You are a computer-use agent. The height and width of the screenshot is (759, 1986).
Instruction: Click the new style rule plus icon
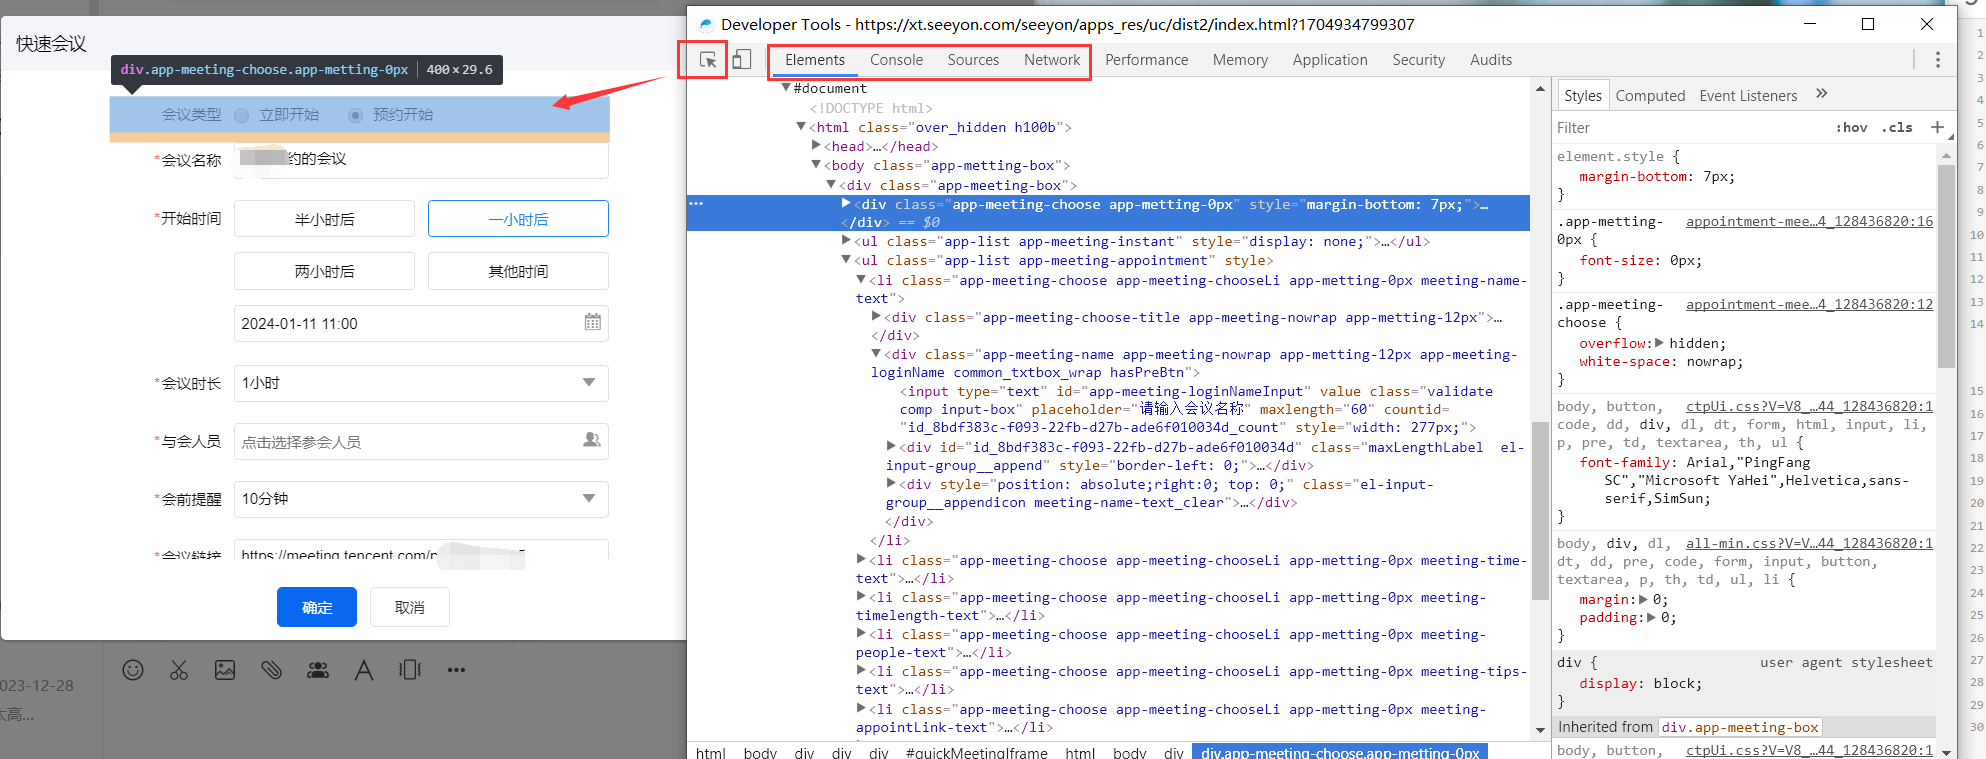pyautogui.click(x=1937, y=127)
